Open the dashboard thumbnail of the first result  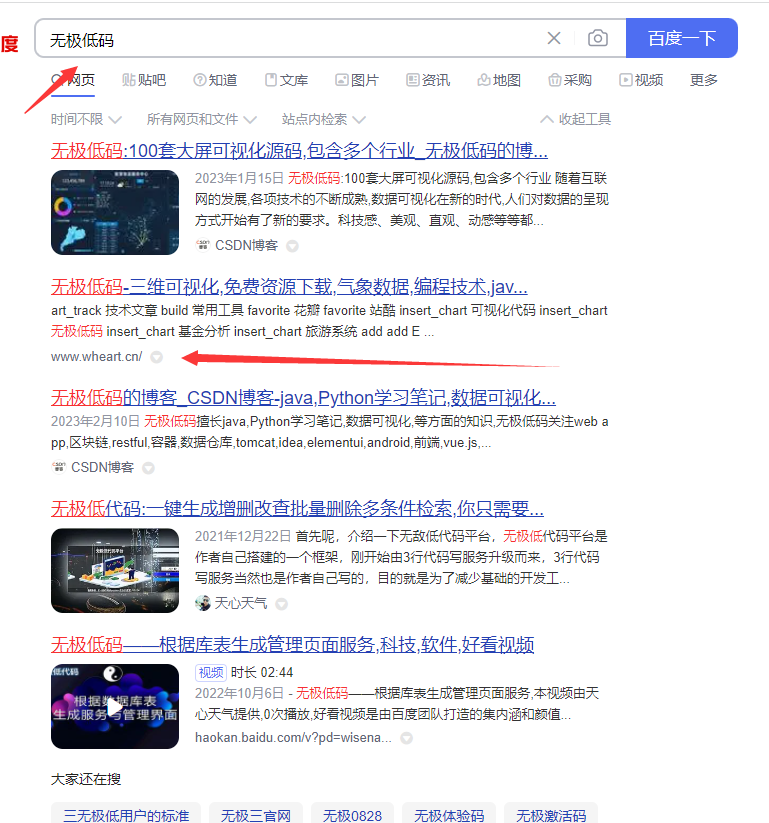[x=115, y=213]
